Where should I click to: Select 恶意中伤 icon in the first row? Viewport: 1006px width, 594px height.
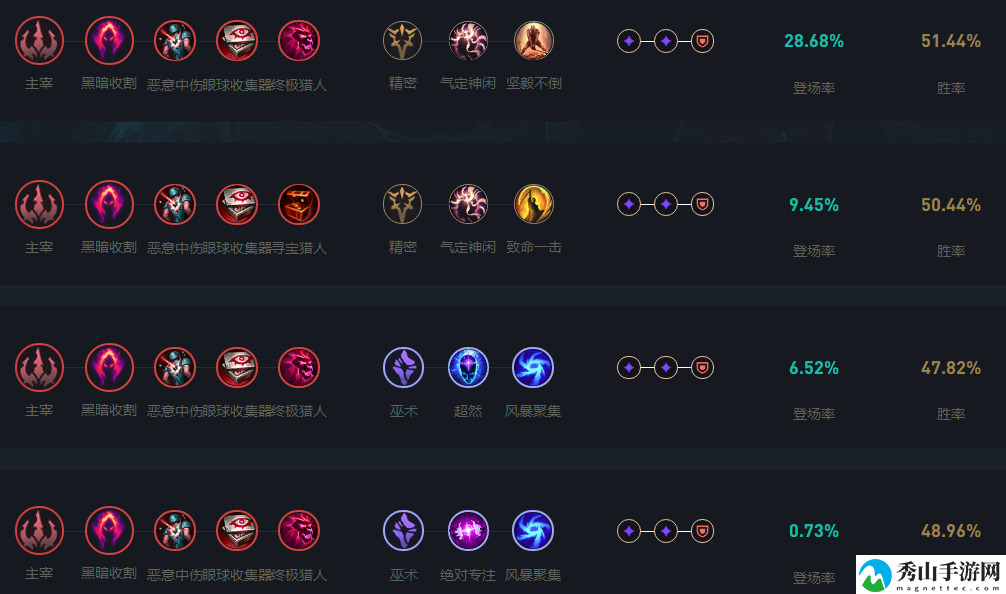click(175, 41)
